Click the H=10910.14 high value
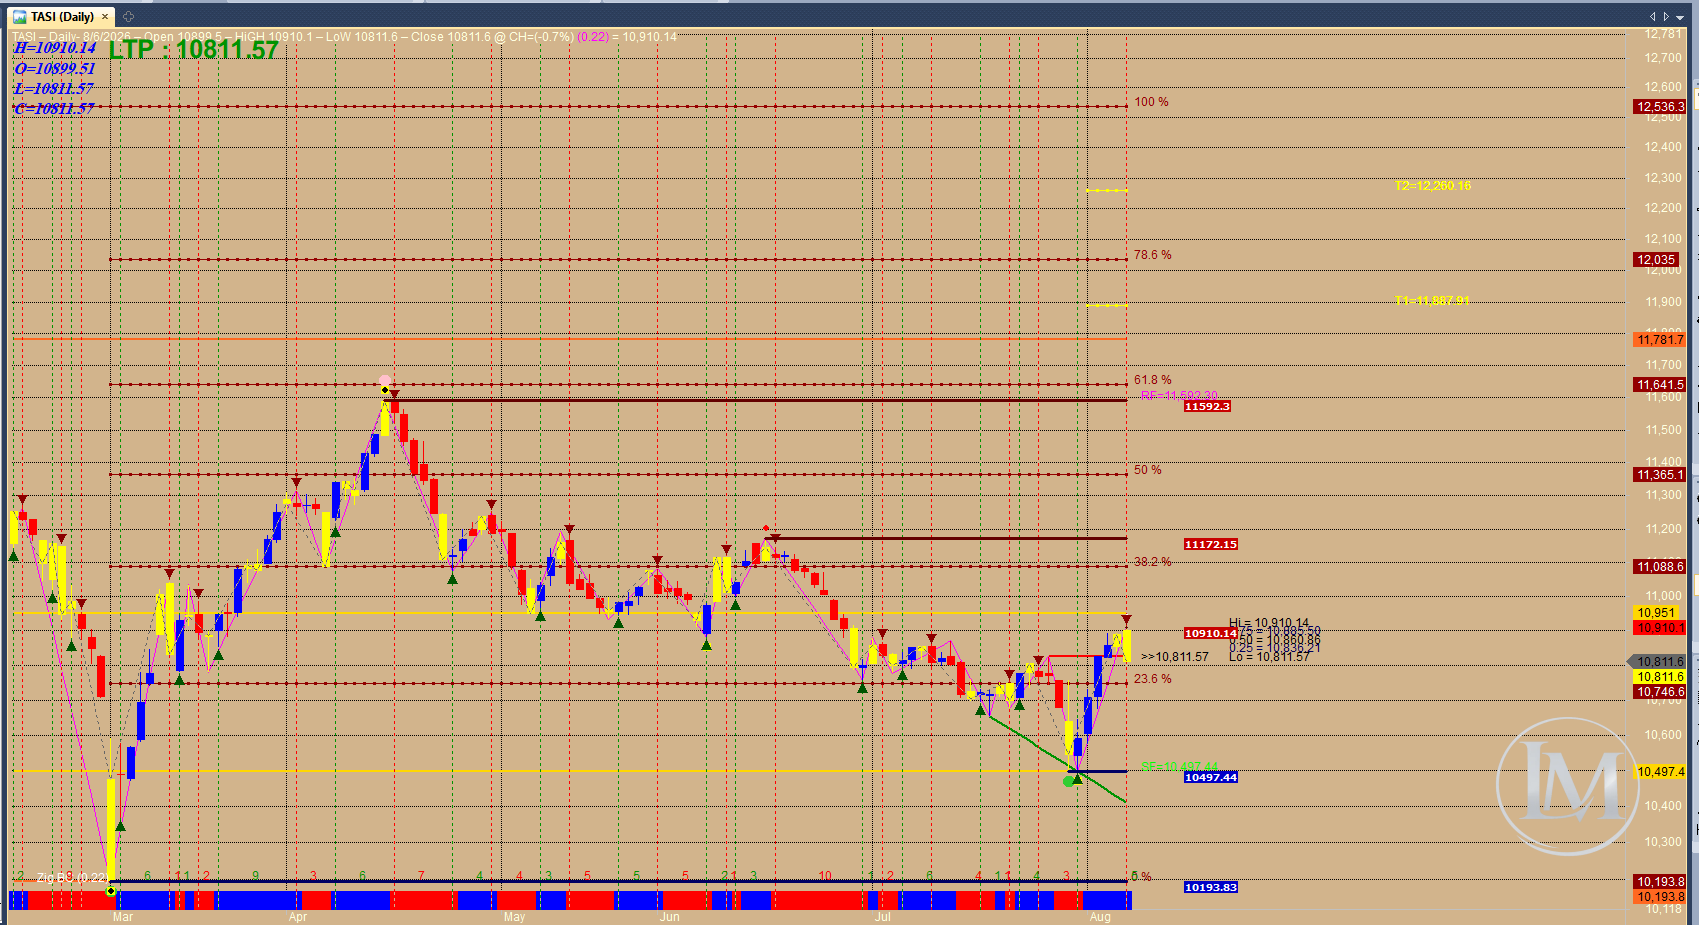 click(55, 48)
